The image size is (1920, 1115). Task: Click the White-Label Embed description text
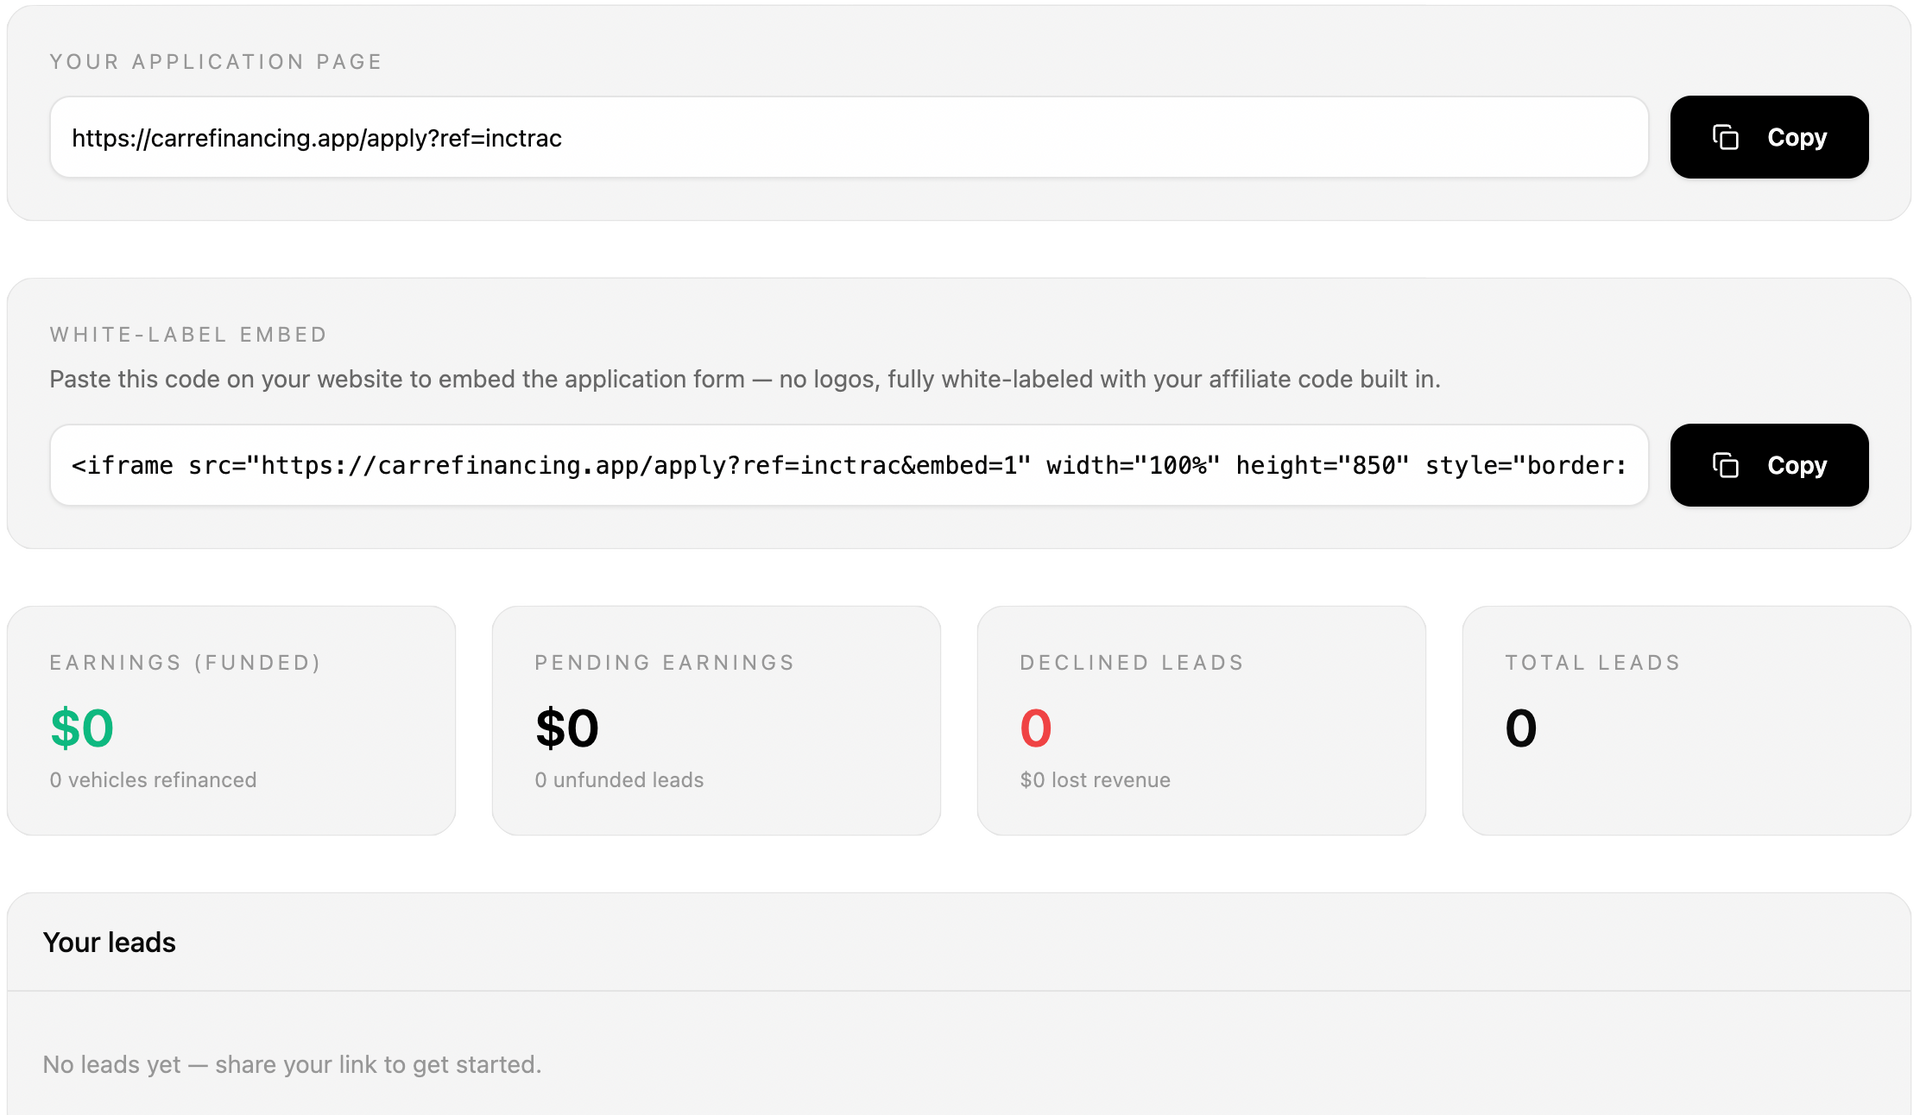745,380
